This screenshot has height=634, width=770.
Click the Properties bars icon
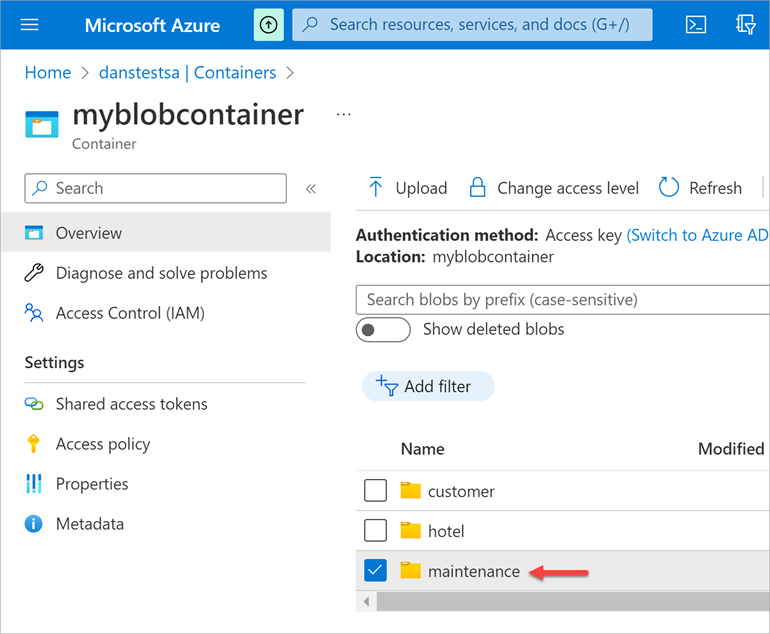coord(33,483)
